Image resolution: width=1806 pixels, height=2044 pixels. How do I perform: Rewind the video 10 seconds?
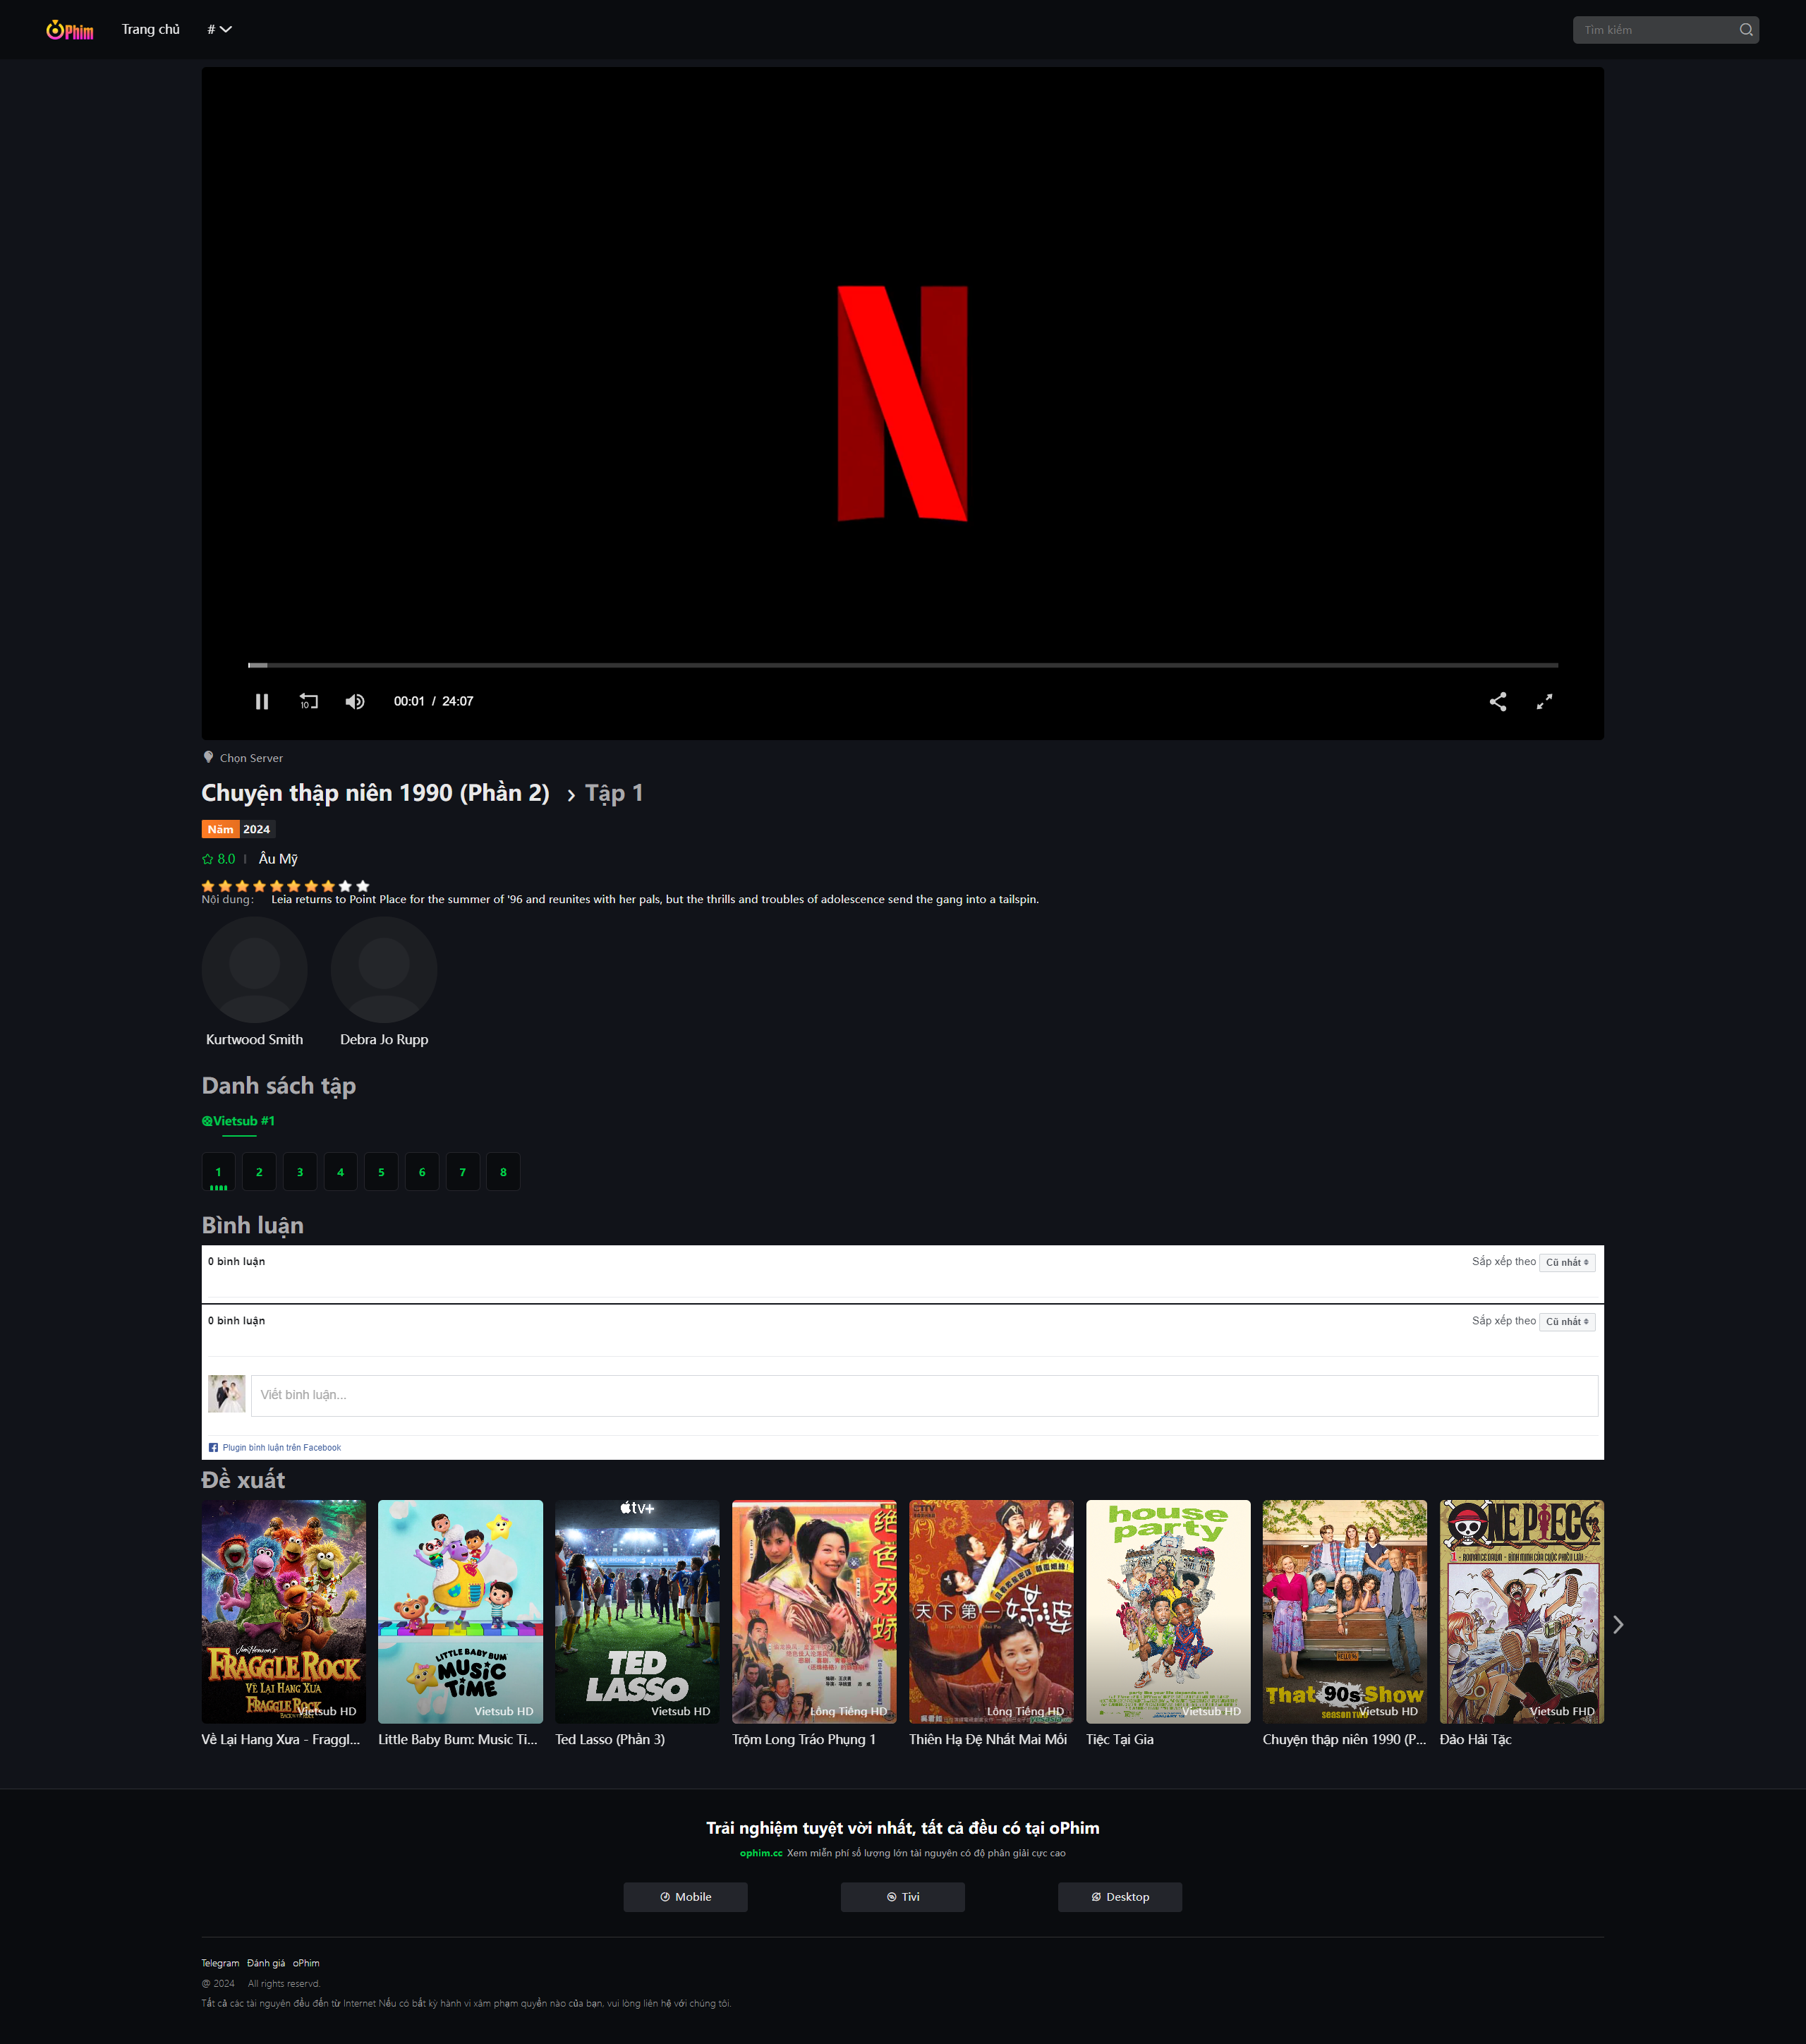pyautogui.click(x=308, y=701)
